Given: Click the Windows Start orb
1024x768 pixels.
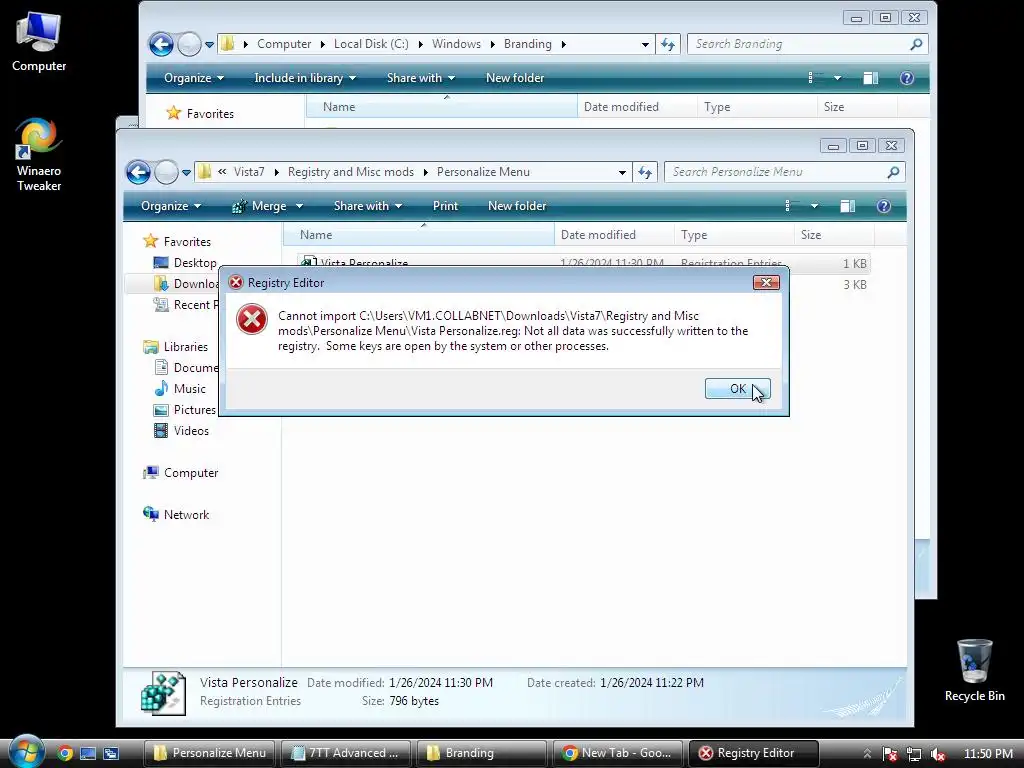Looking at the screenshot, I should coord(26,752).
